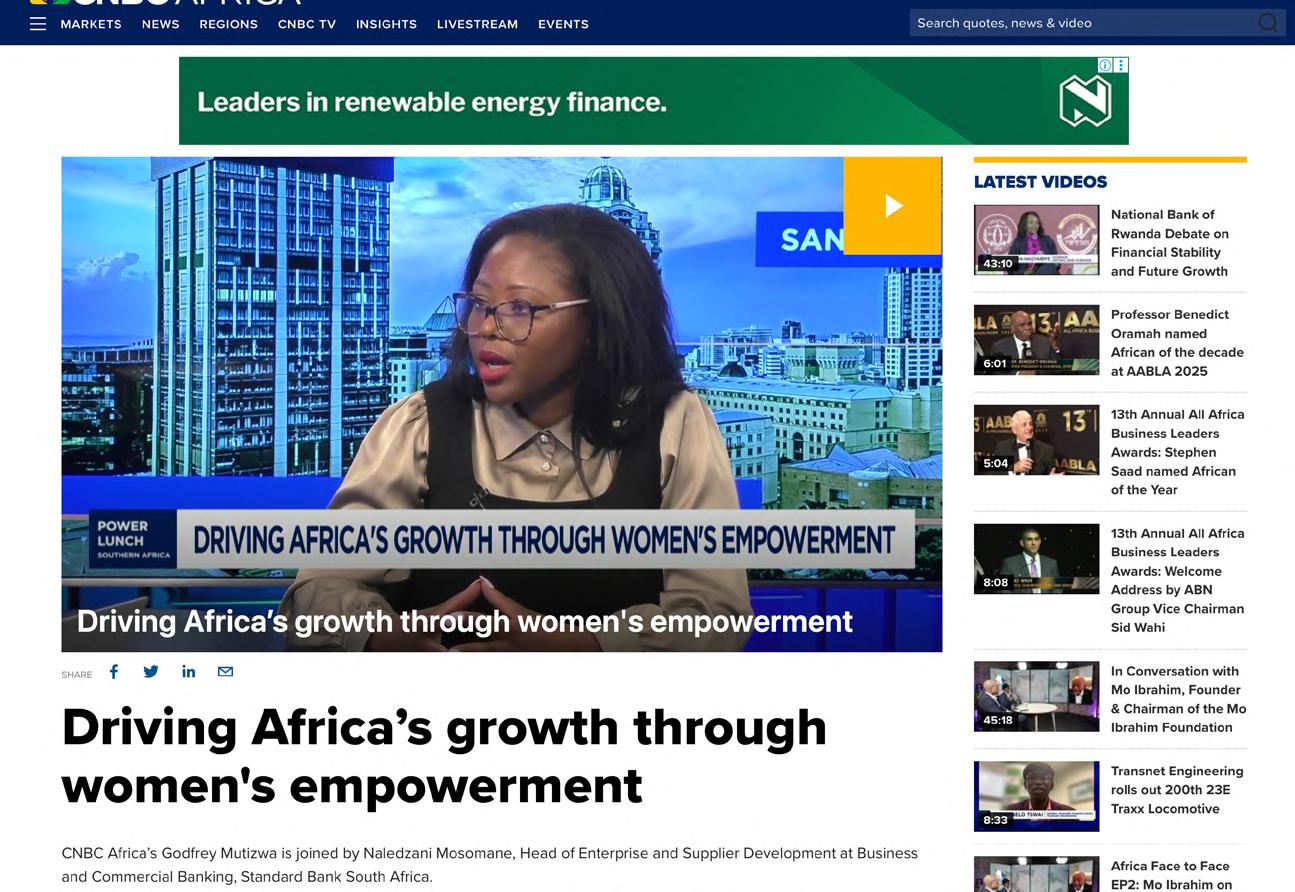This screenshot has width=1295, height=892.
Task: Share article on Twitter
Action: click(x=151, y=671)
